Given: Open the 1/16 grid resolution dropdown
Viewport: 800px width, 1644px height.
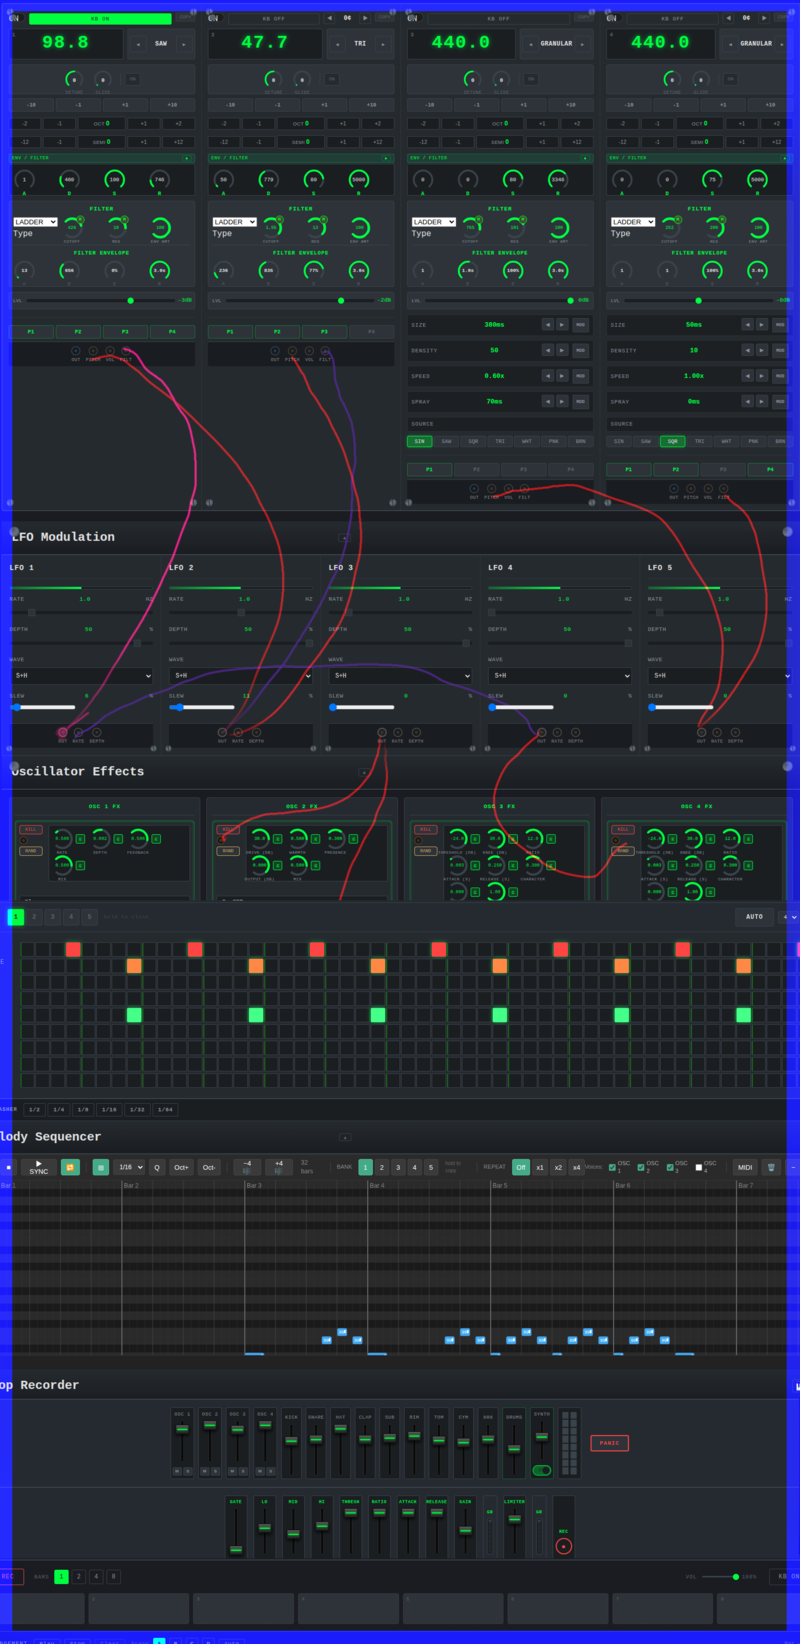Looking at the screenshot, I should (x=130, y=1167).
